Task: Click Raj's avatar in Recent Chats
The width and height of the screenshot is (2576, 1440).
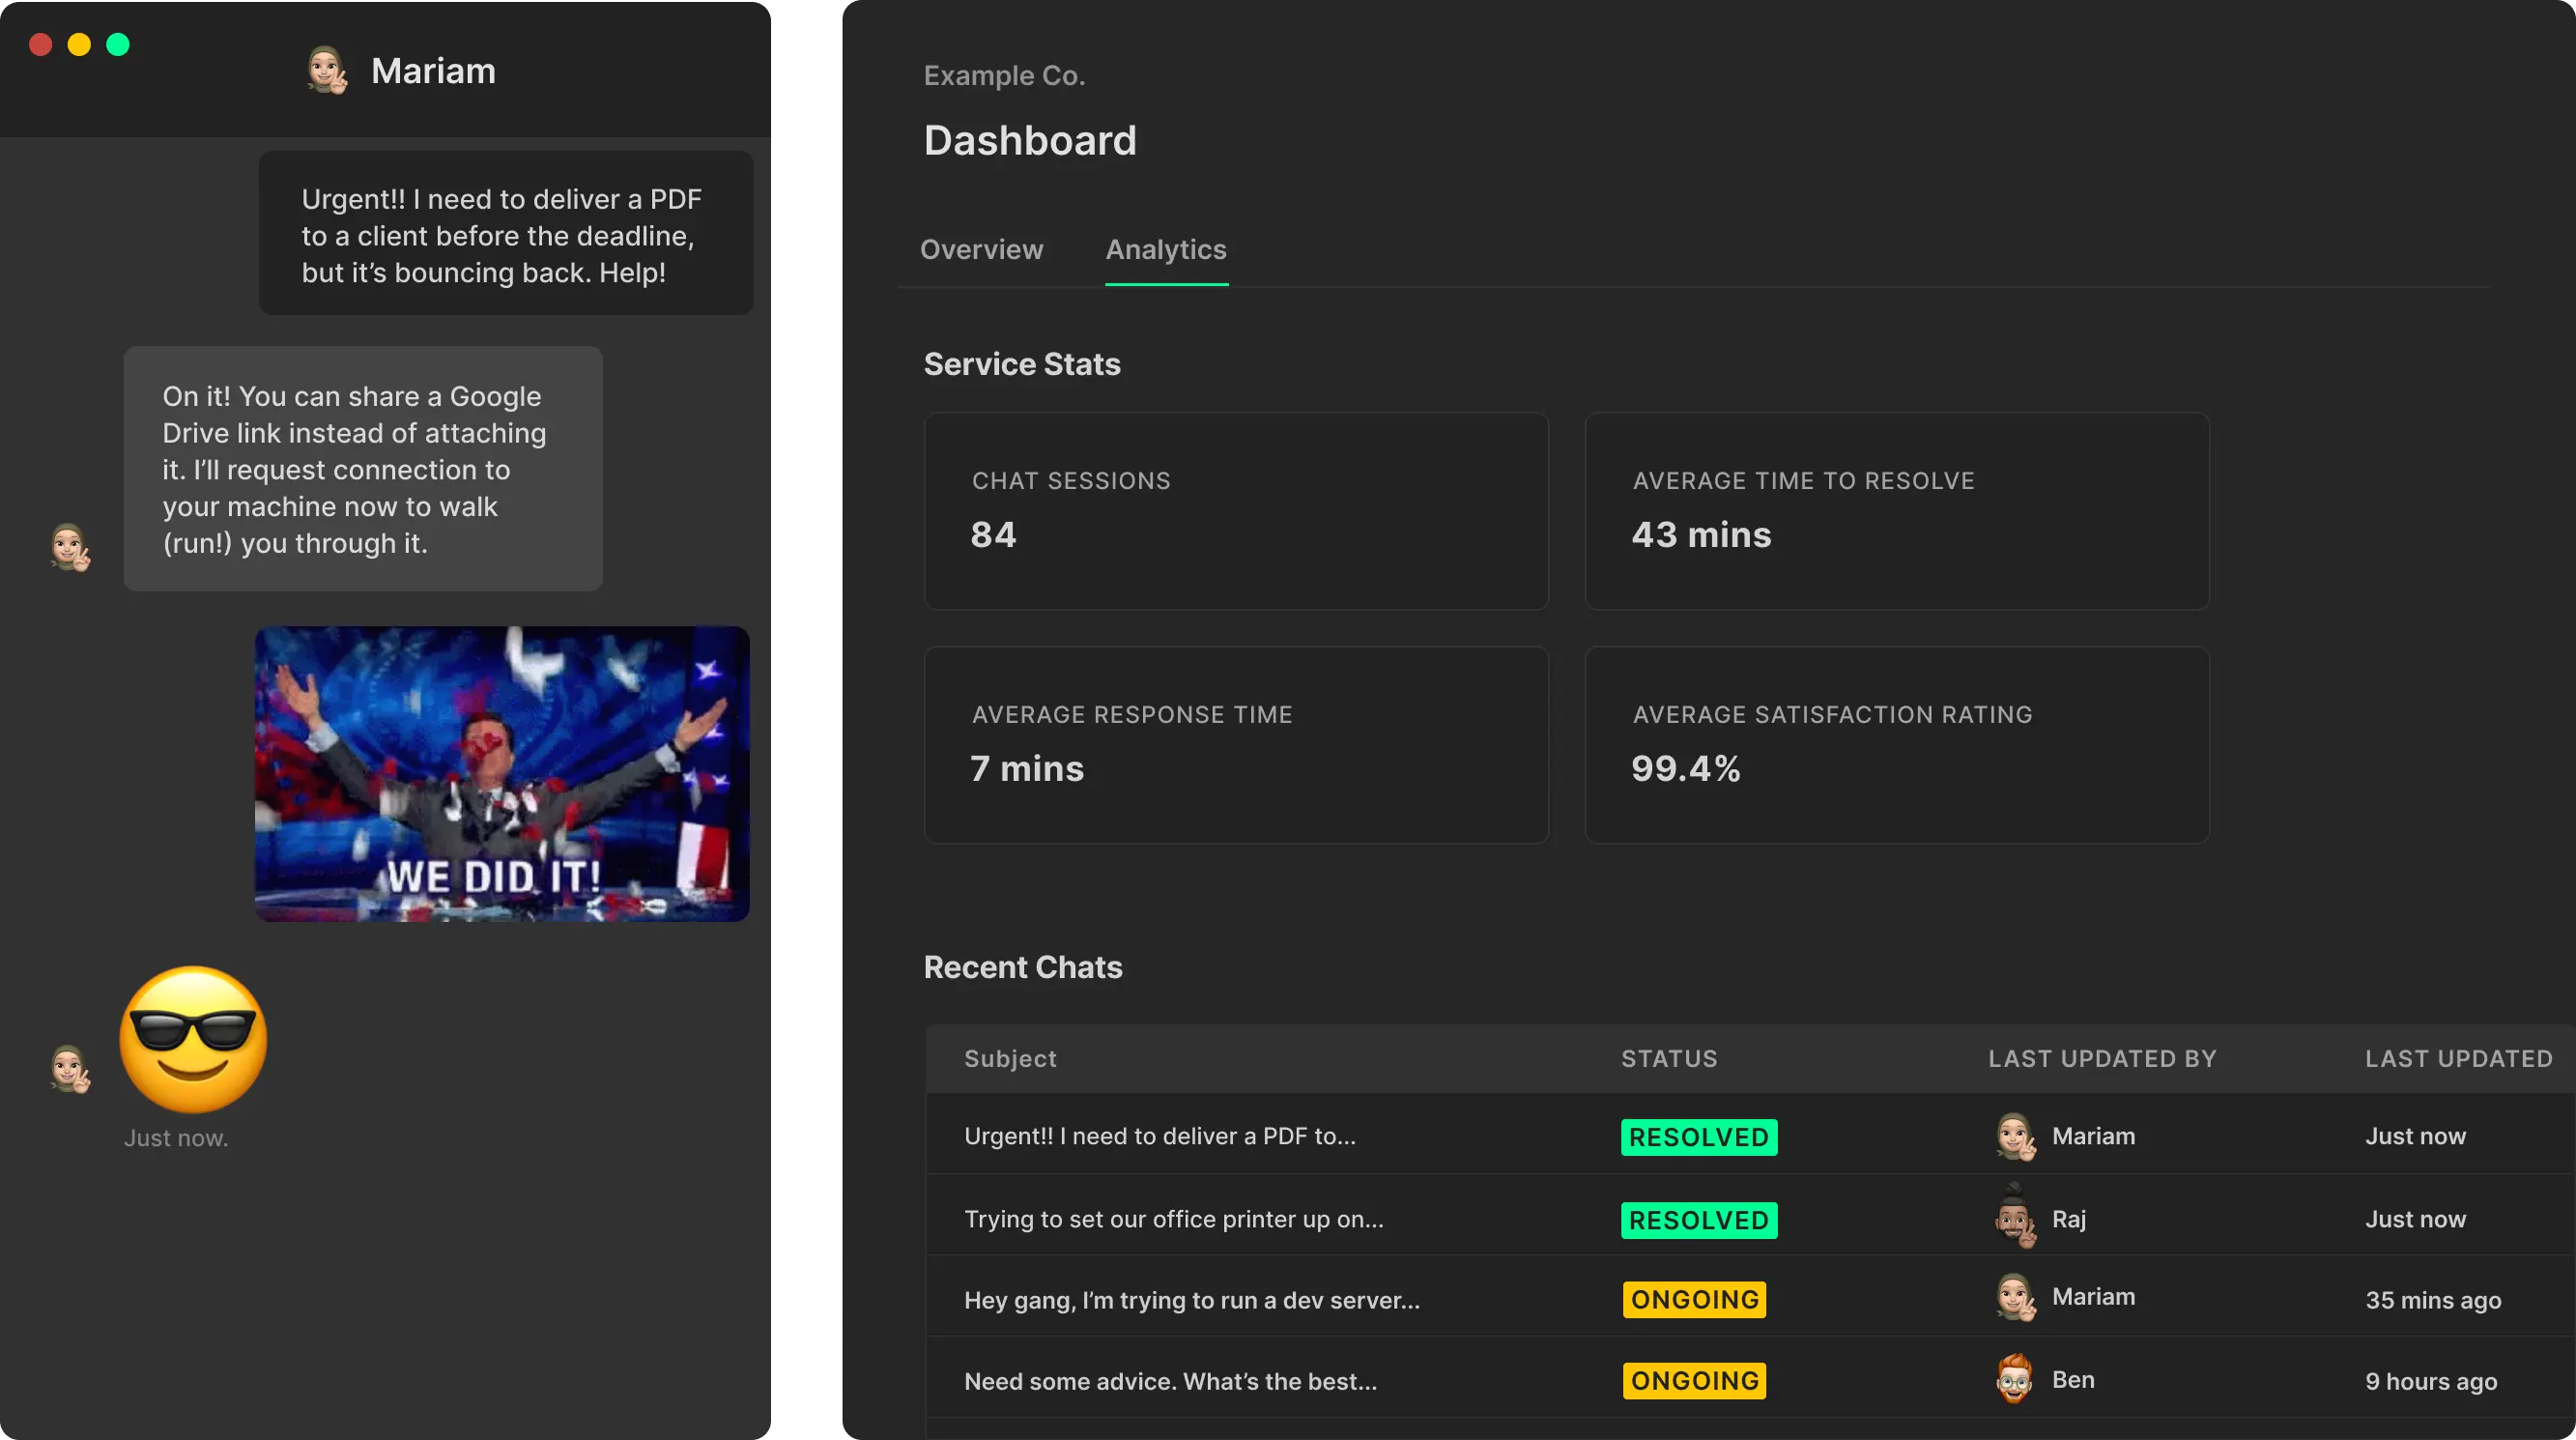Action: [2014, 1218]
